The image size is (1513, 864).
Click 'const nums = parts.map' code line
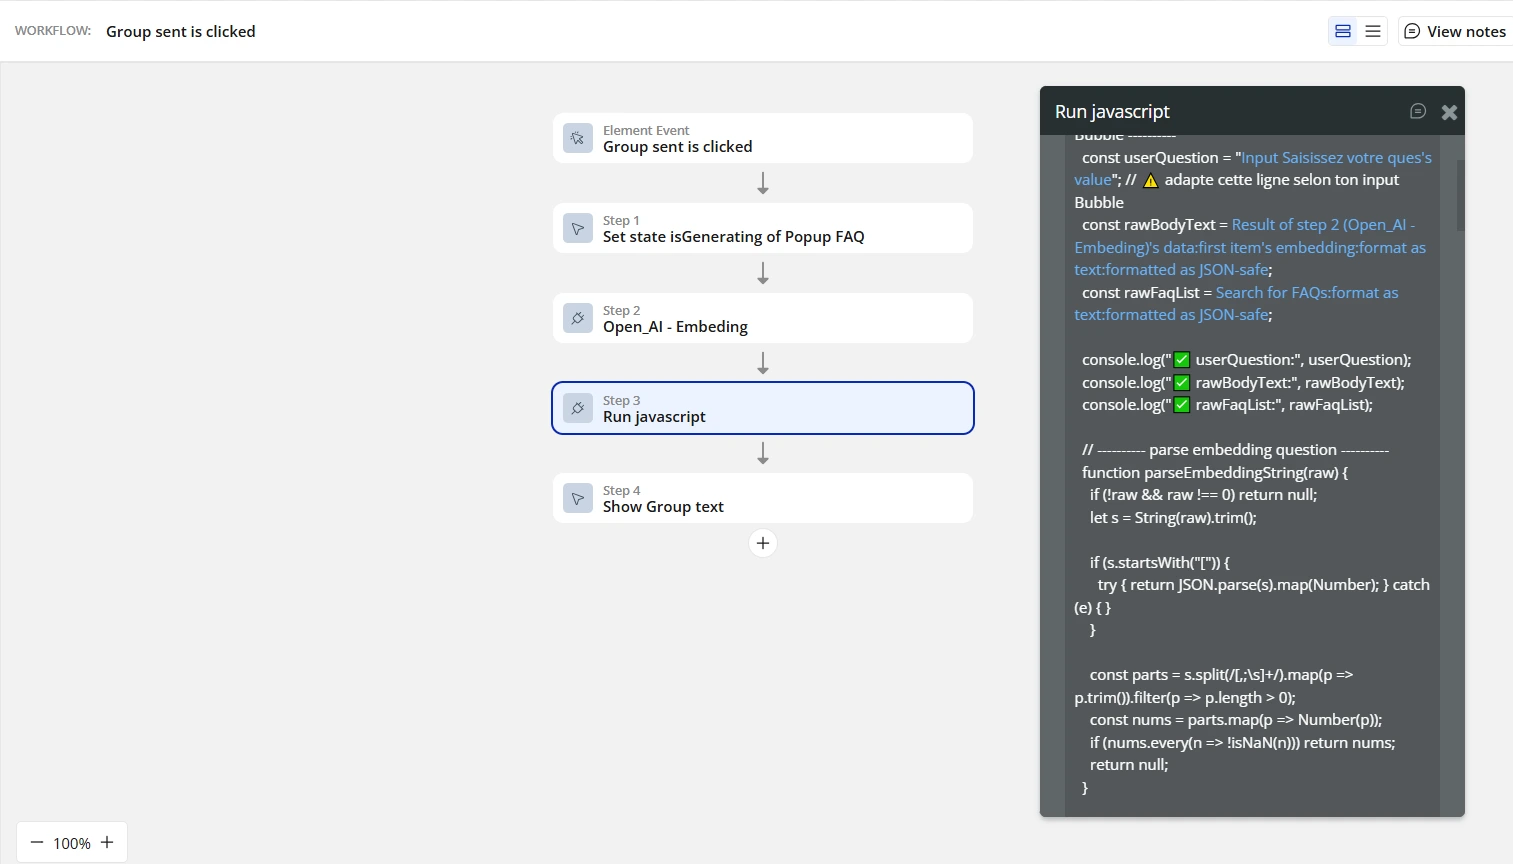click(x=1236, y=719)
